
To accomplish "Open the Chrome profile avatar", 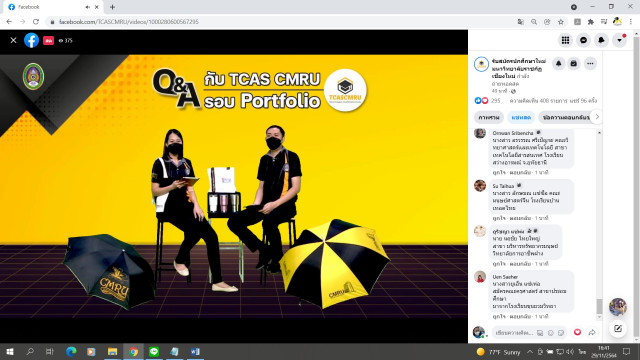I will (618, 21).
